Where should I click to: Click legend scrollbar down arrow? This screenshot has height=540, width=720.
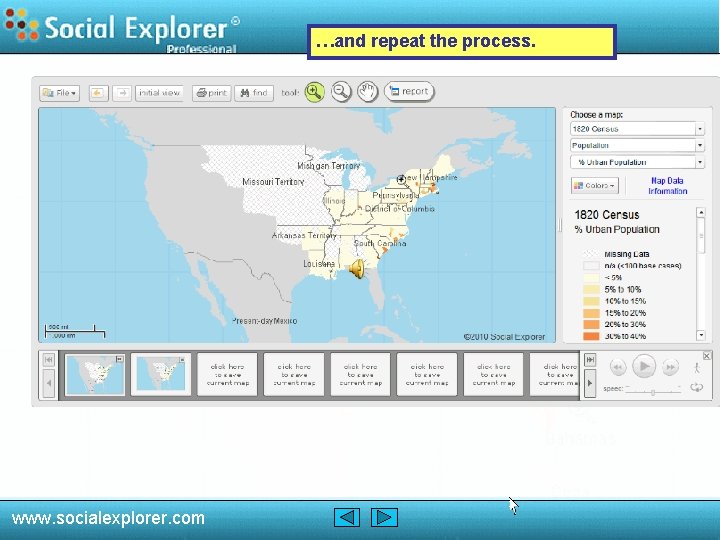(x=701, y=335)
